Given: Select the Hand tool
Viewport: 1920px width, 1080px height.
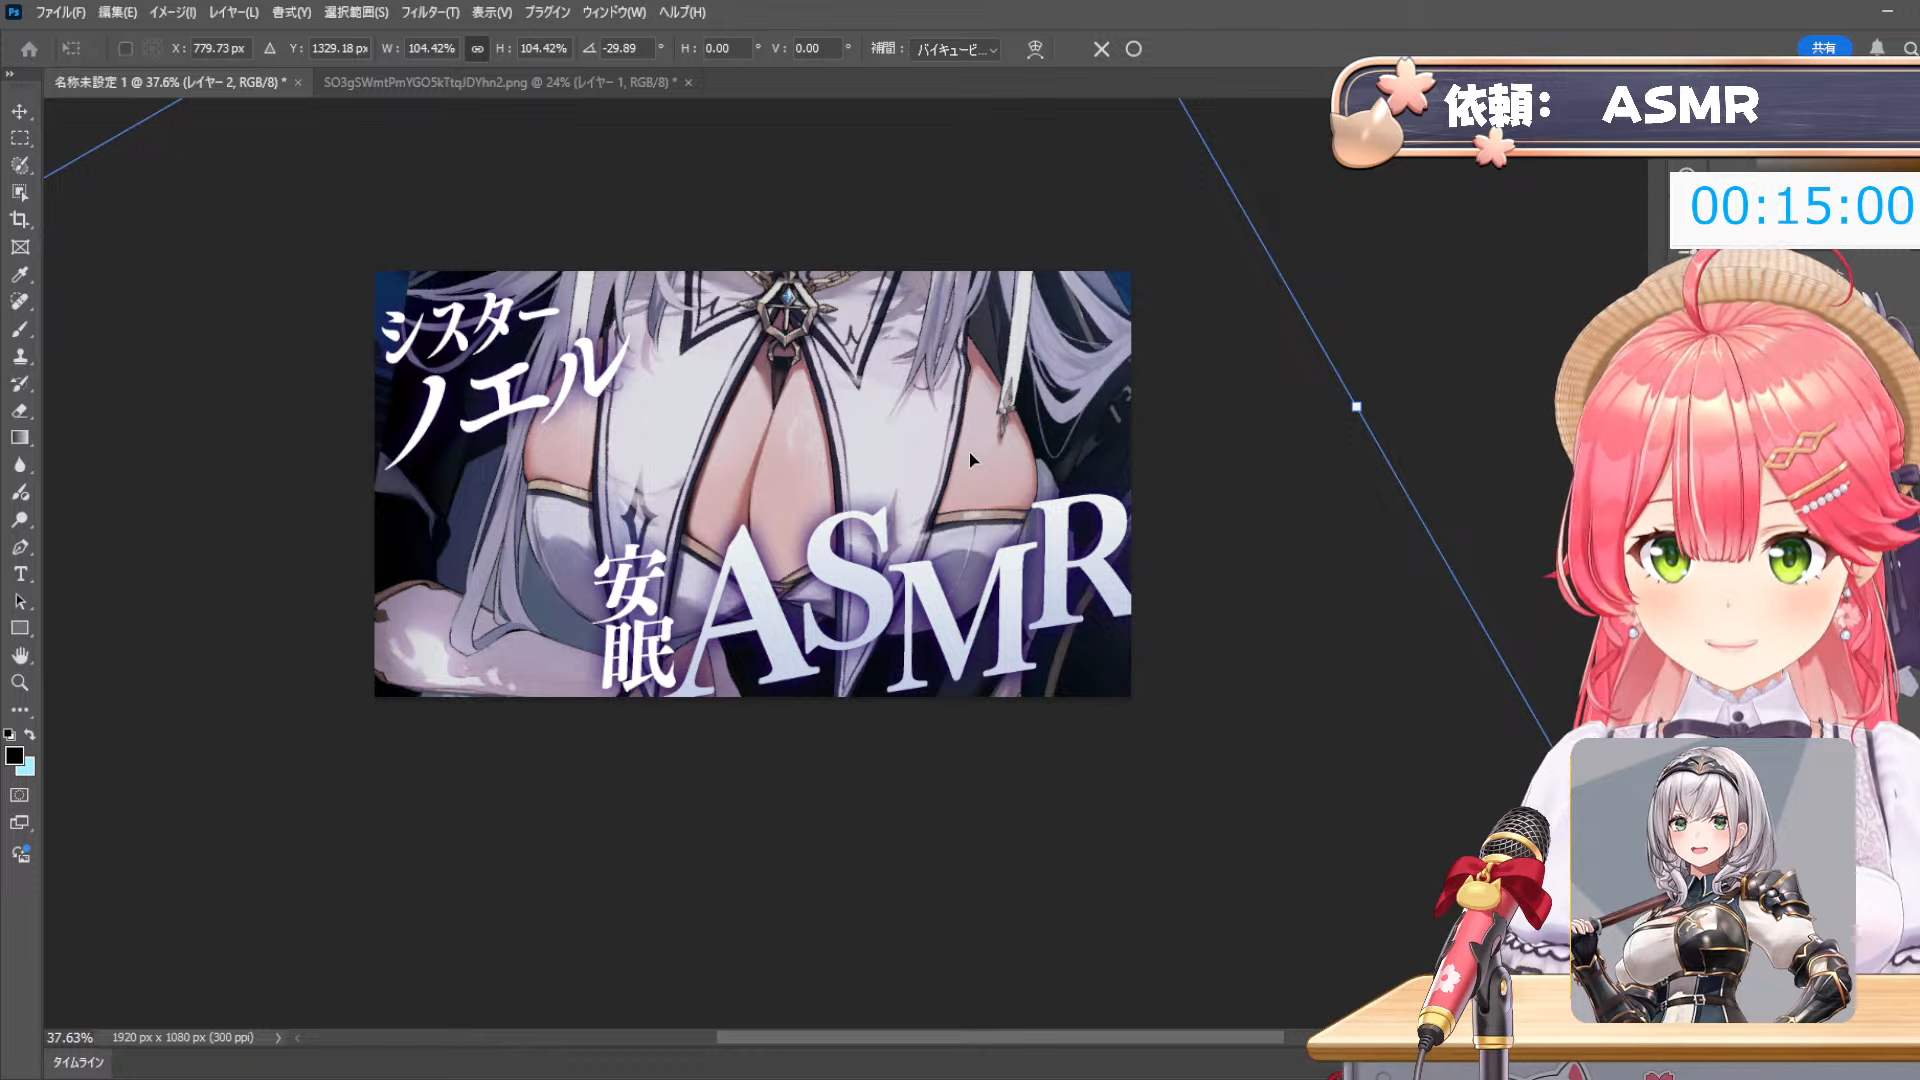Looking at the screenshot, I should point(20,655).
